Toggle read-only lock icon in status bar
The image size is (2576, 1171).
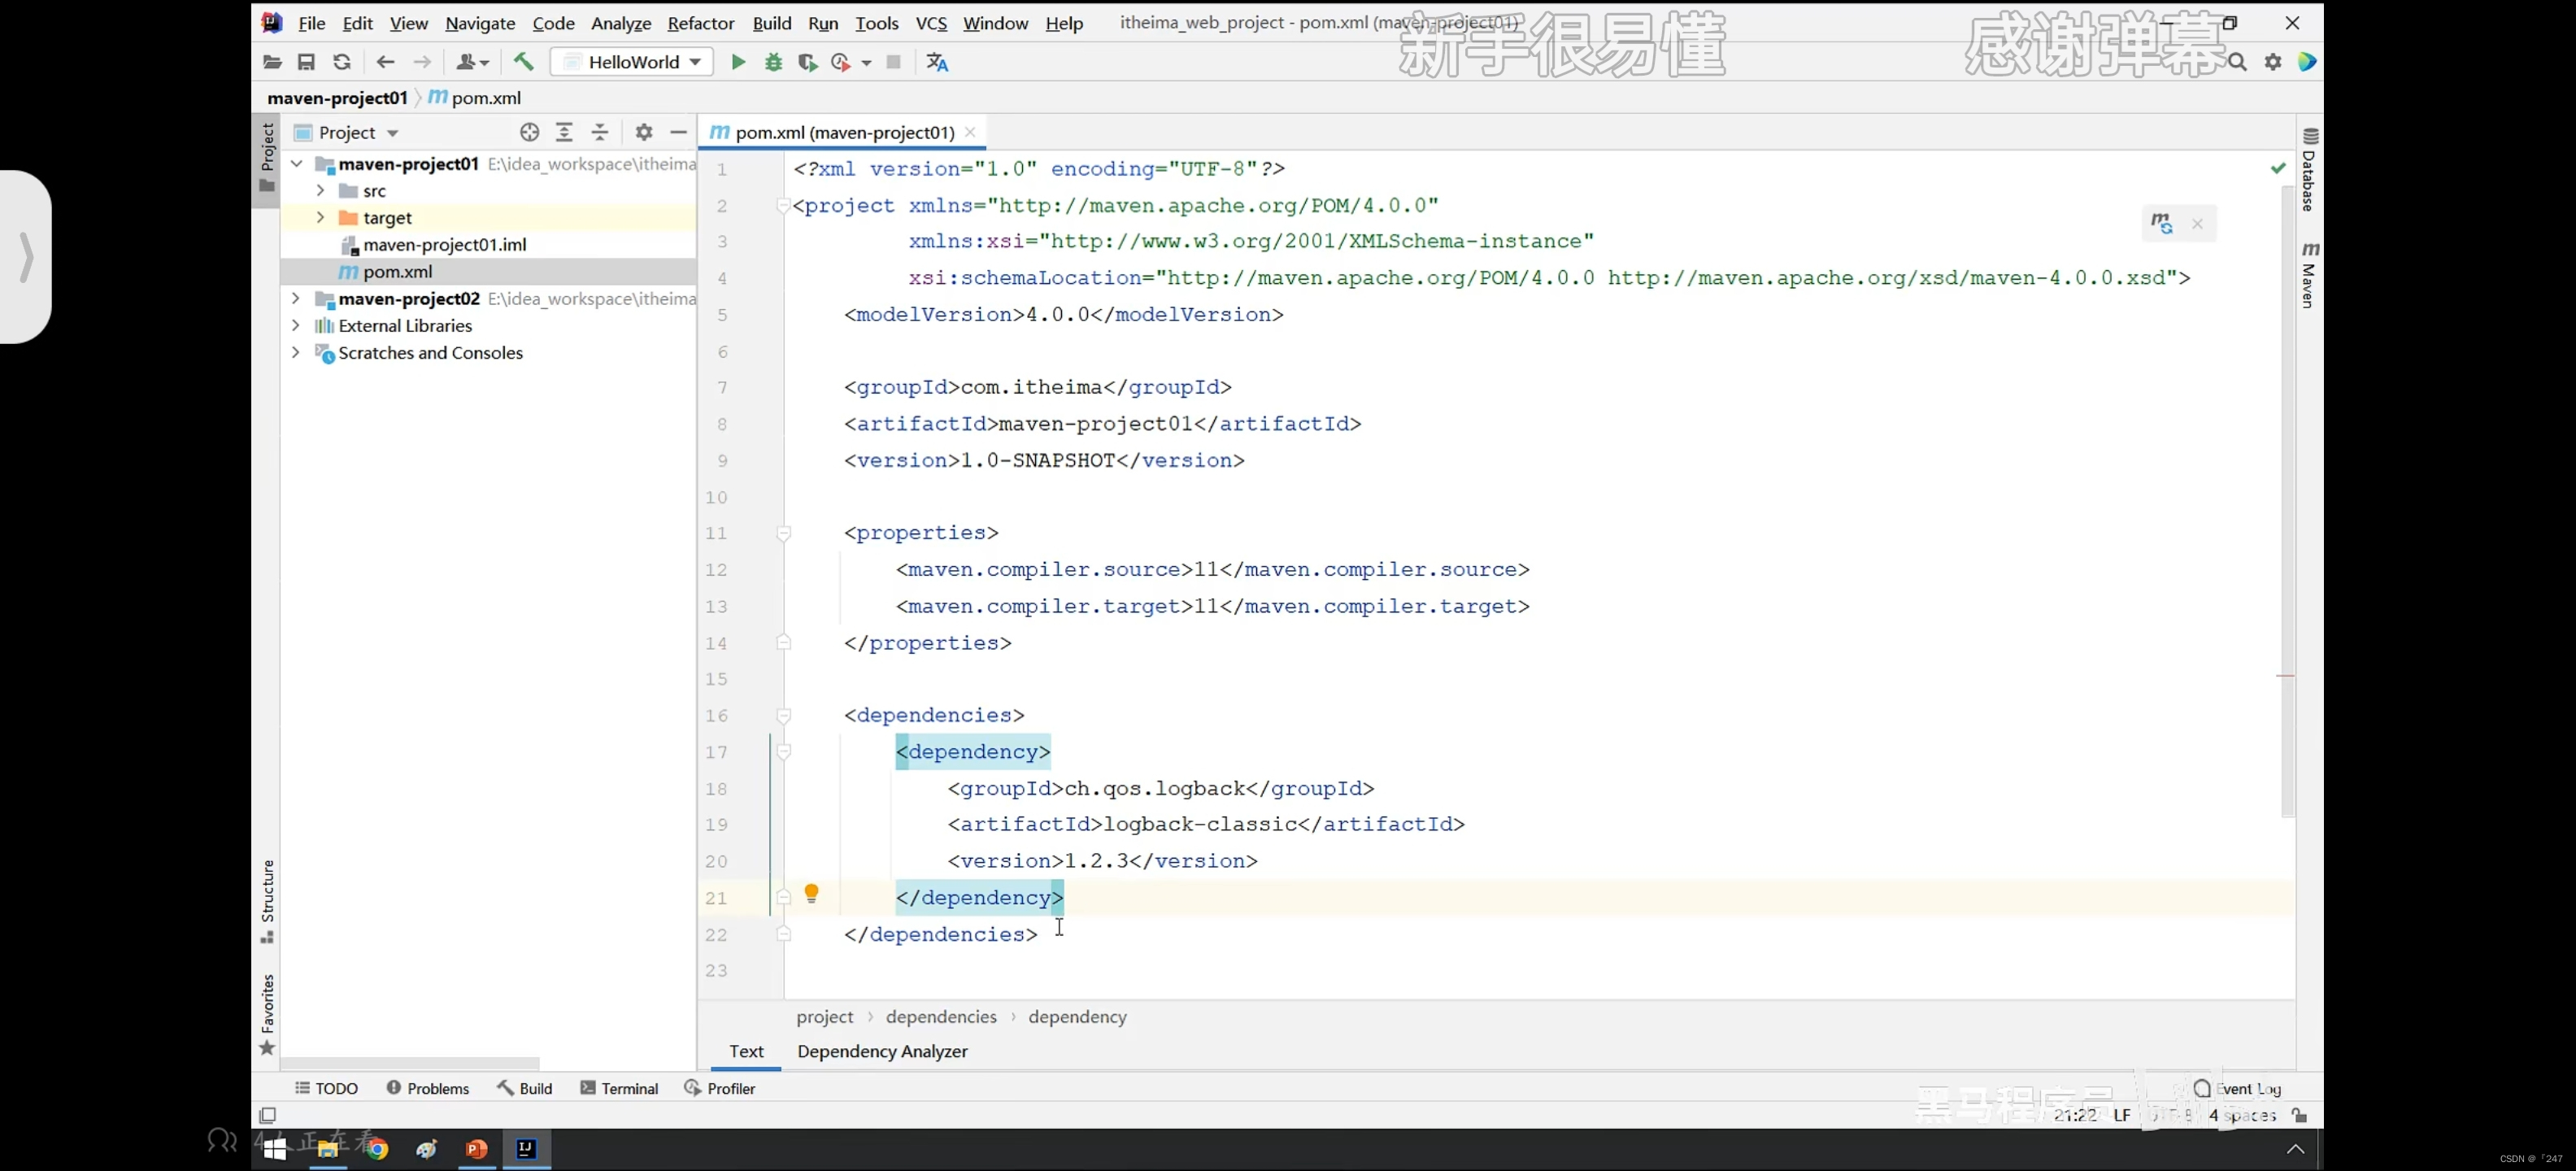[x=2300, y=1115]
